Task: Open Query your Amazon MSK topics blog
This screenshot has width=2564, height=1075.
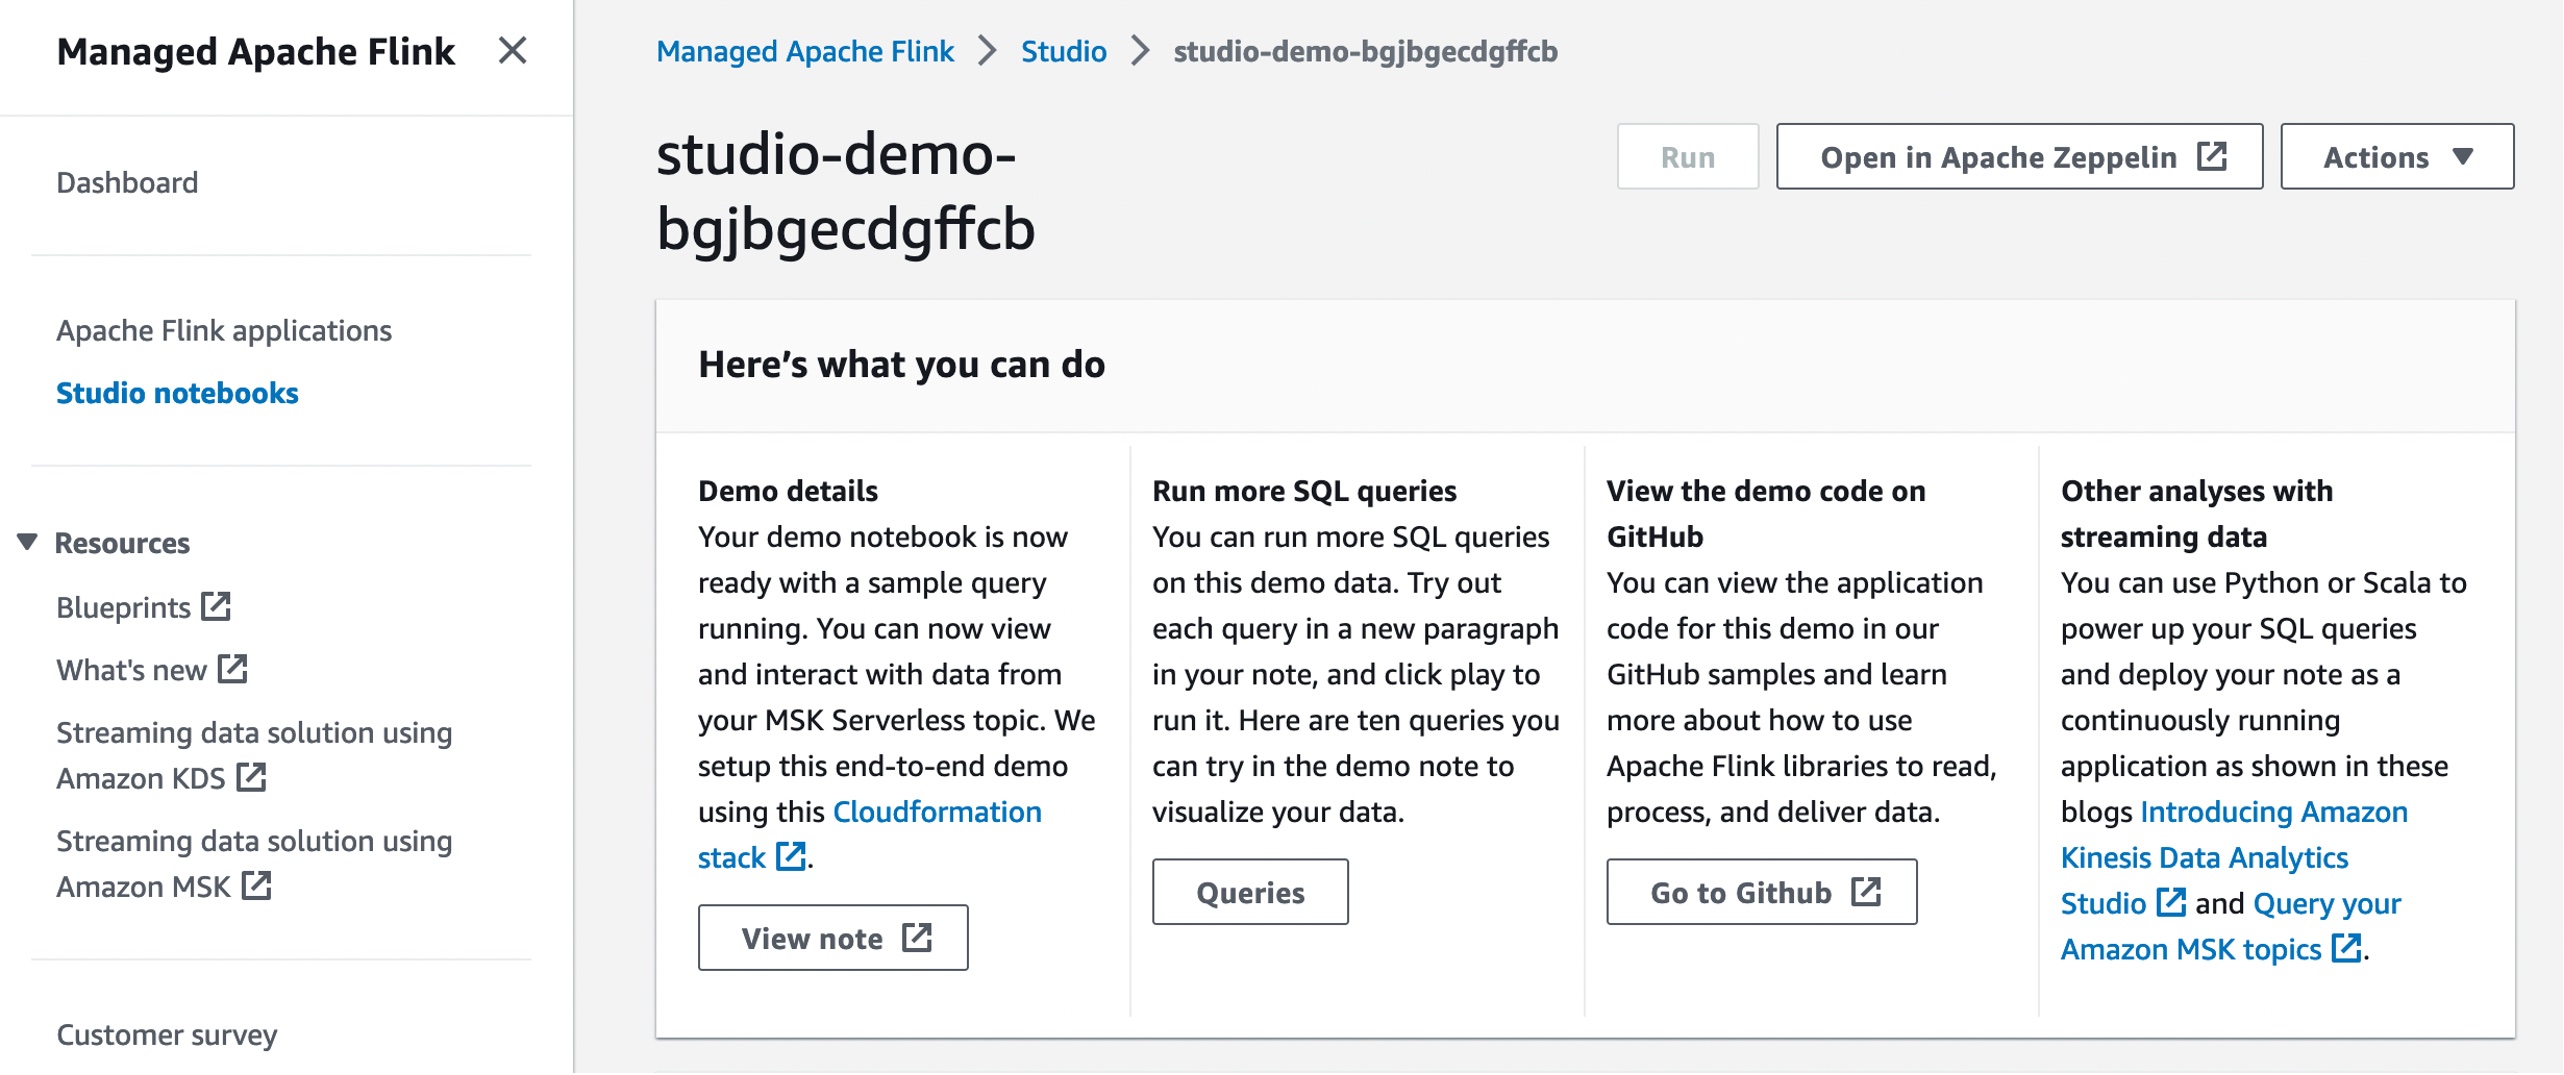Action: pos(2230,927)
